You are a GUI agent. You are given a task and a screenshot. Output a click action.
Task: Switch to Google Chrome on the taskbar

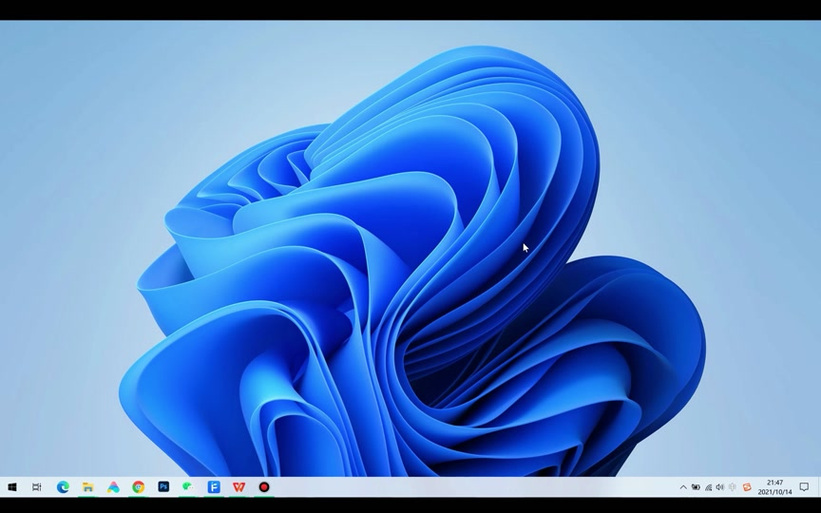click(138, 487)
